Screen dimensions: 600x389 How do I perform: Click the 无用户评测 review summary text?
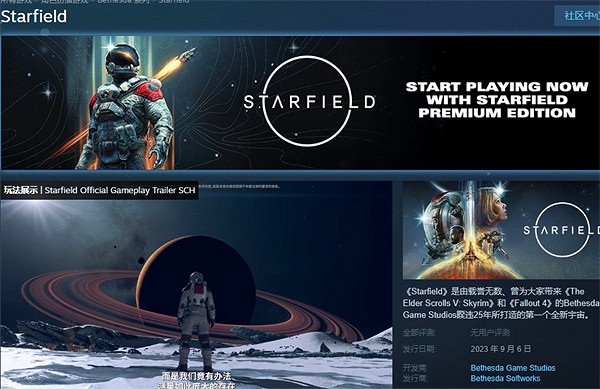[x=490, y=333]
